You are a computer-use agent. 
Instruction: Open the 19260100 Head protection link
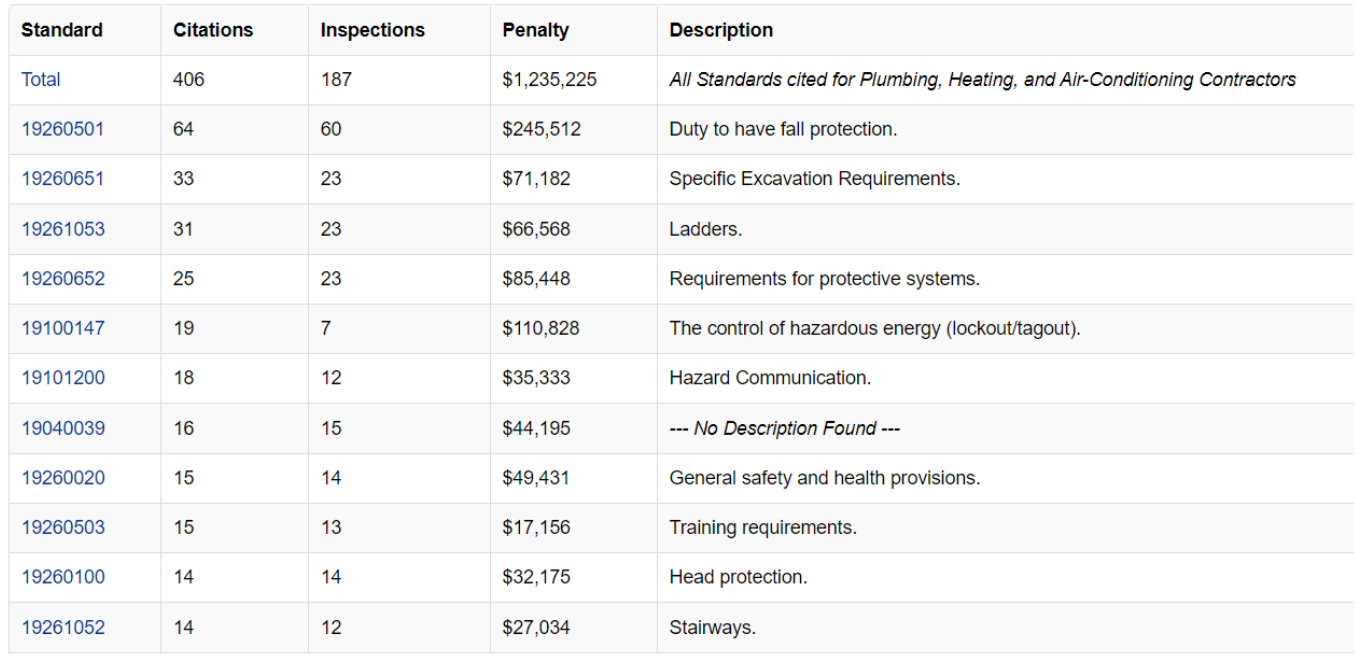pos(63,577)
